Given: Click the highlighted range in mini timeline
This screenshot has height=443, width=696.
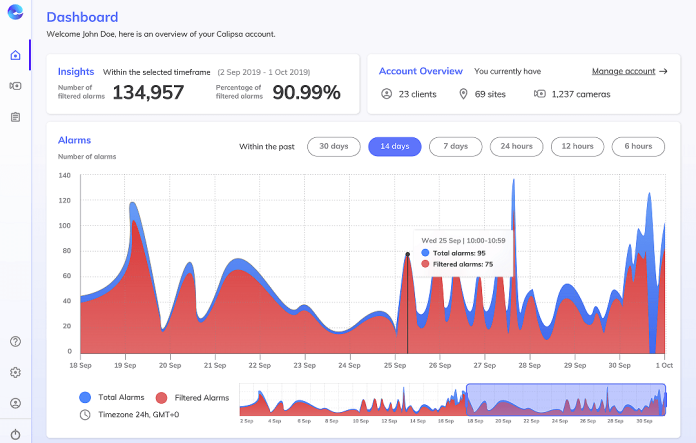Looking at the screenshot, I should (x=566, y=400).
